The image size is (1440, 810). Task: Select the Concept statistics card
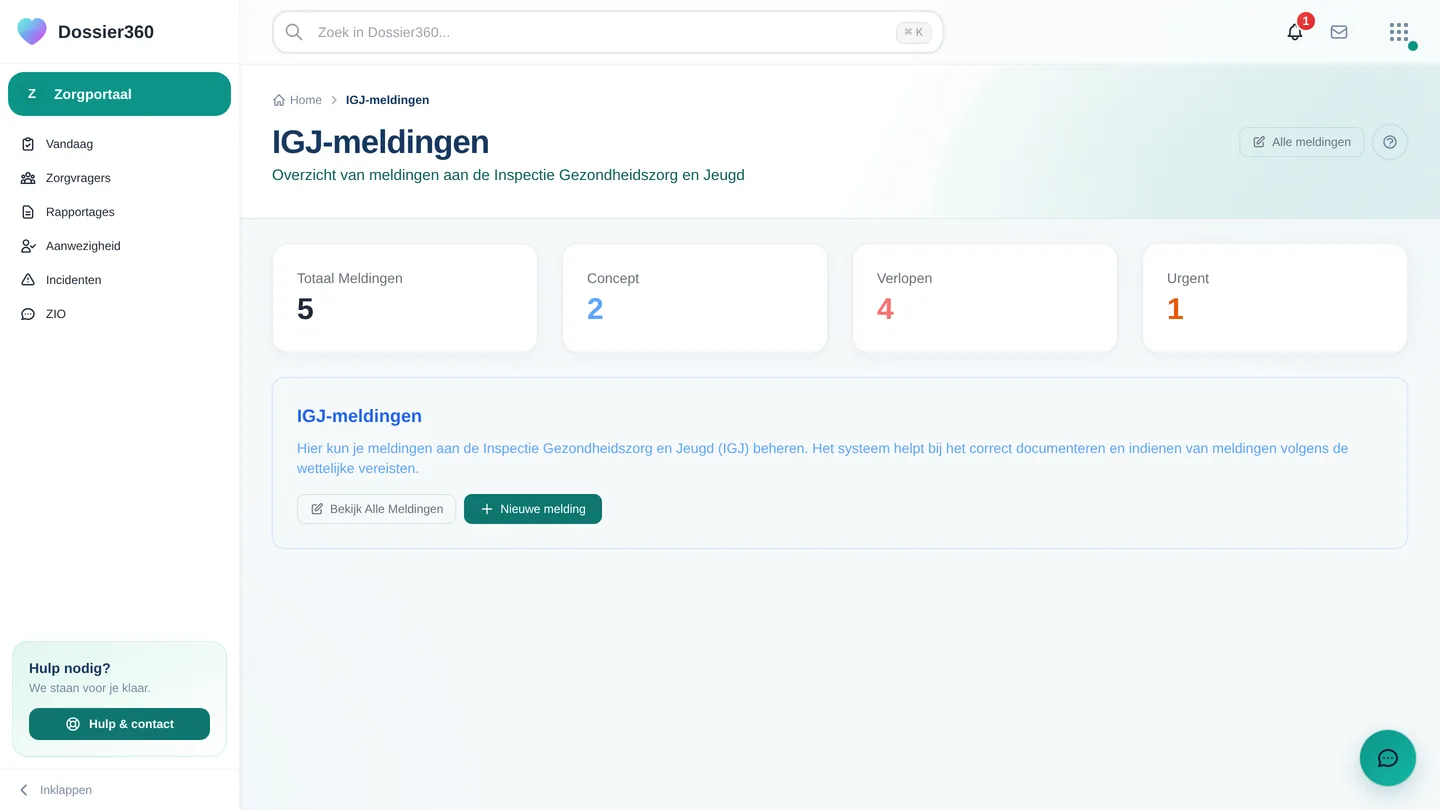tap(695, 298)
